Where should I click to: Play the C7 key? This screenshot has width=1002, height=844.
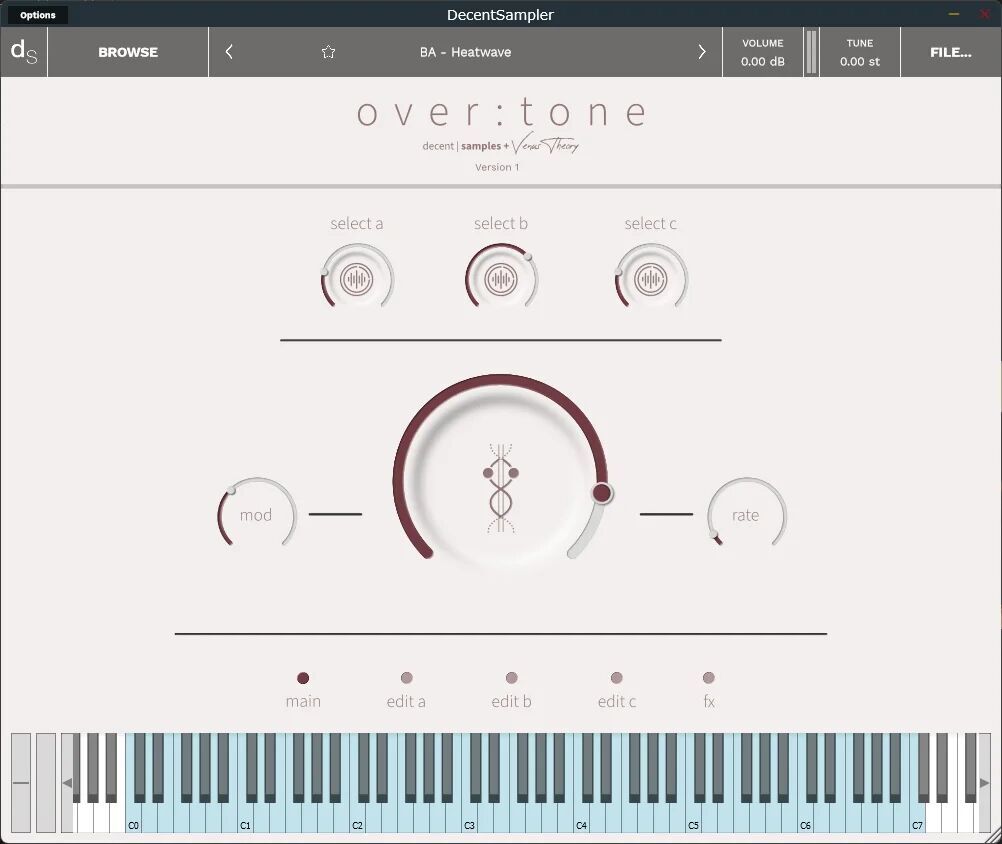[918, 818]
